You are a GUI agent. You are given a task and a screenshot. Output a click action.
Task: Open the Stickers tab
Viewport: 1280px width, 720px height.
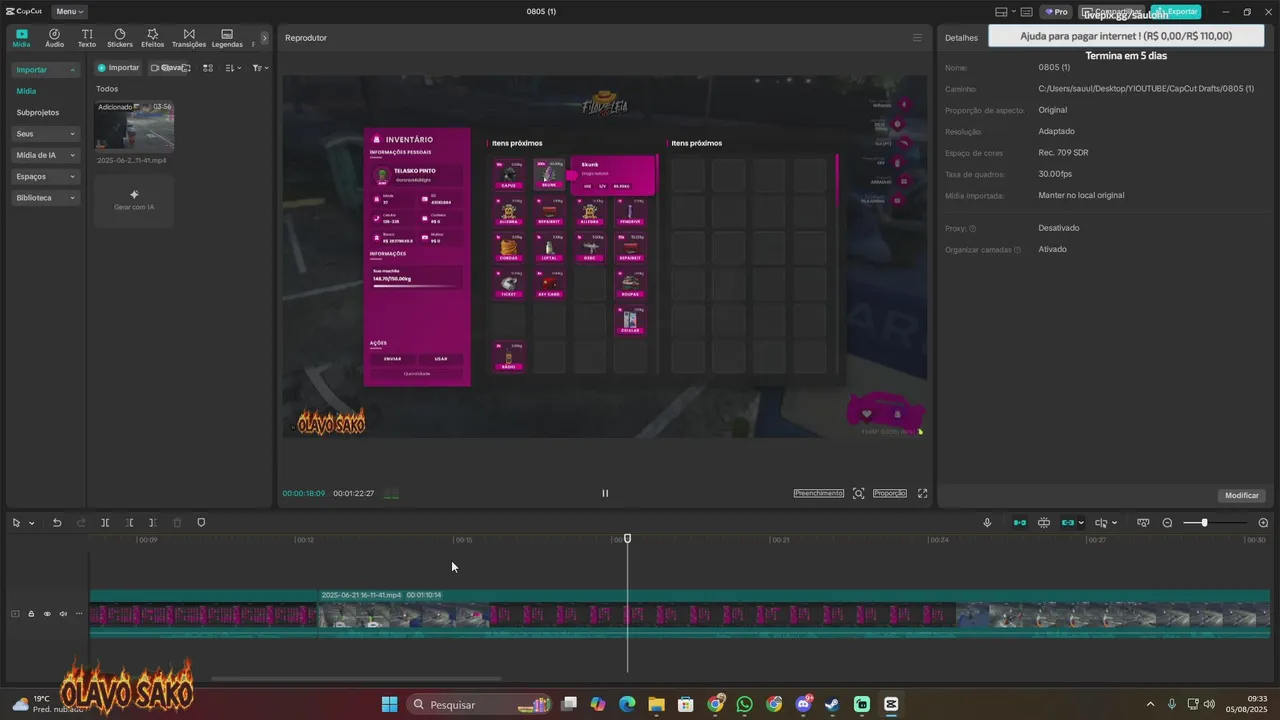120,38
